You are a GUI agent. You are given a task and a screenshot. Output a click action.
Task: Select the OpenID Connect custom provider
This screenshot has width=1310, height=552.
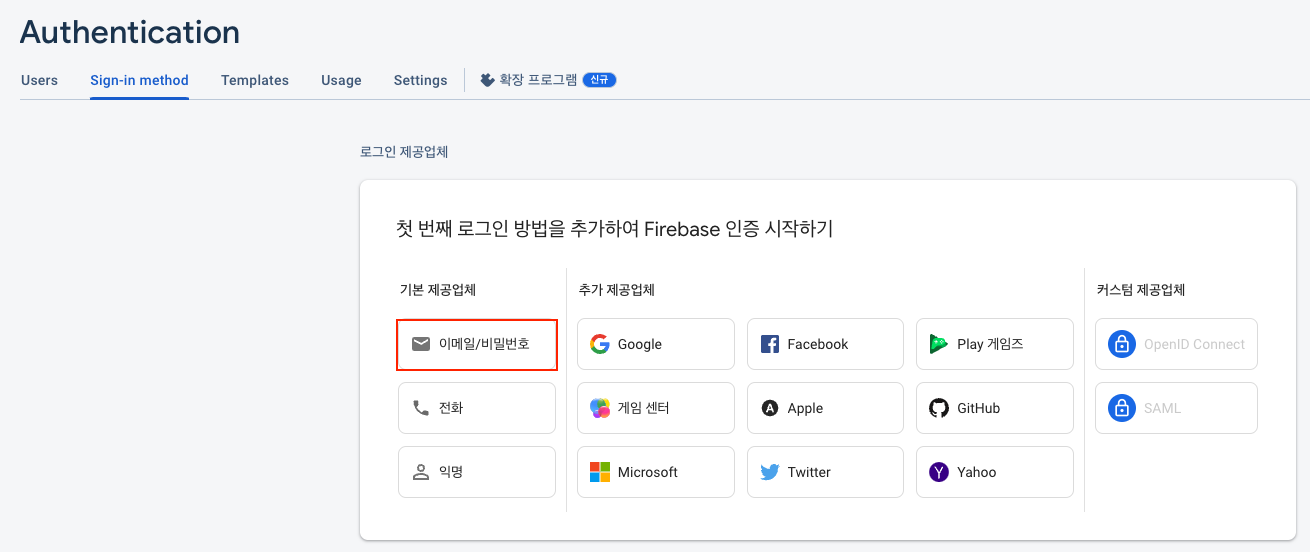pos(1176,344)
